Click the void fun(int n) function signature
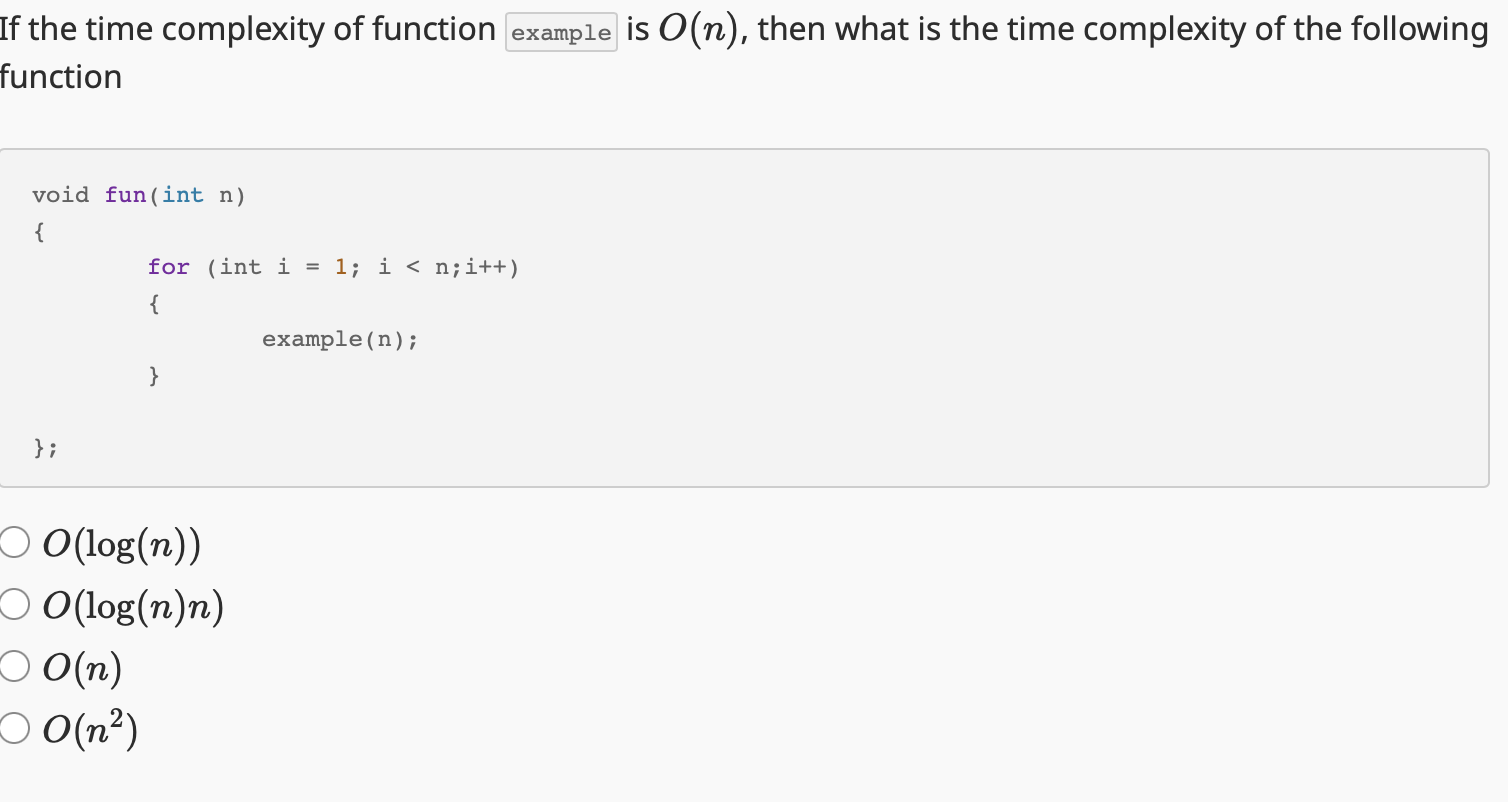1508x802 pixels. tap(139, 195)
